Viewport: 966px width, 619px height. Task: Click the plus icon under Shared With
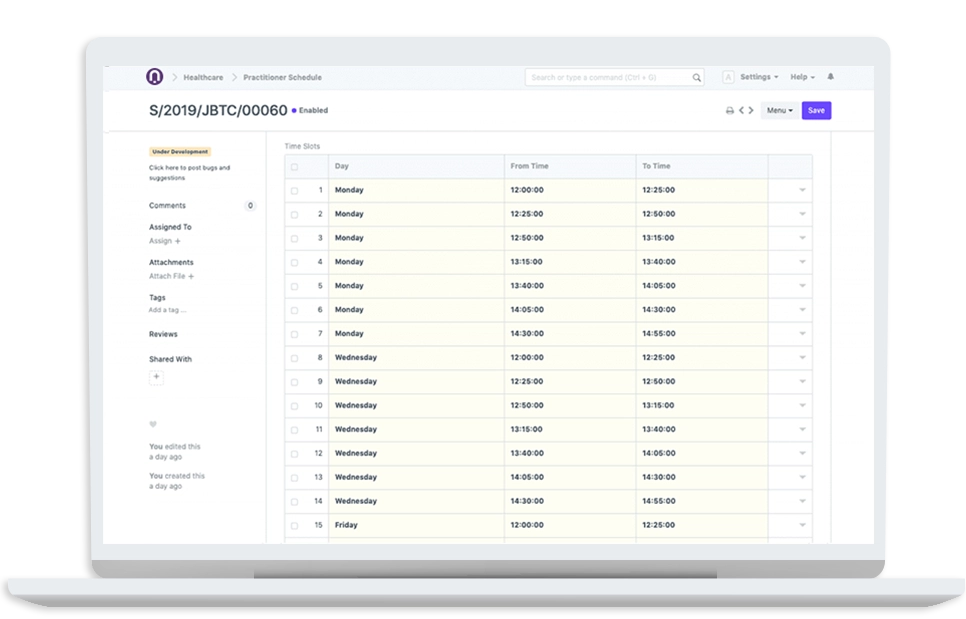click(156, 377)
